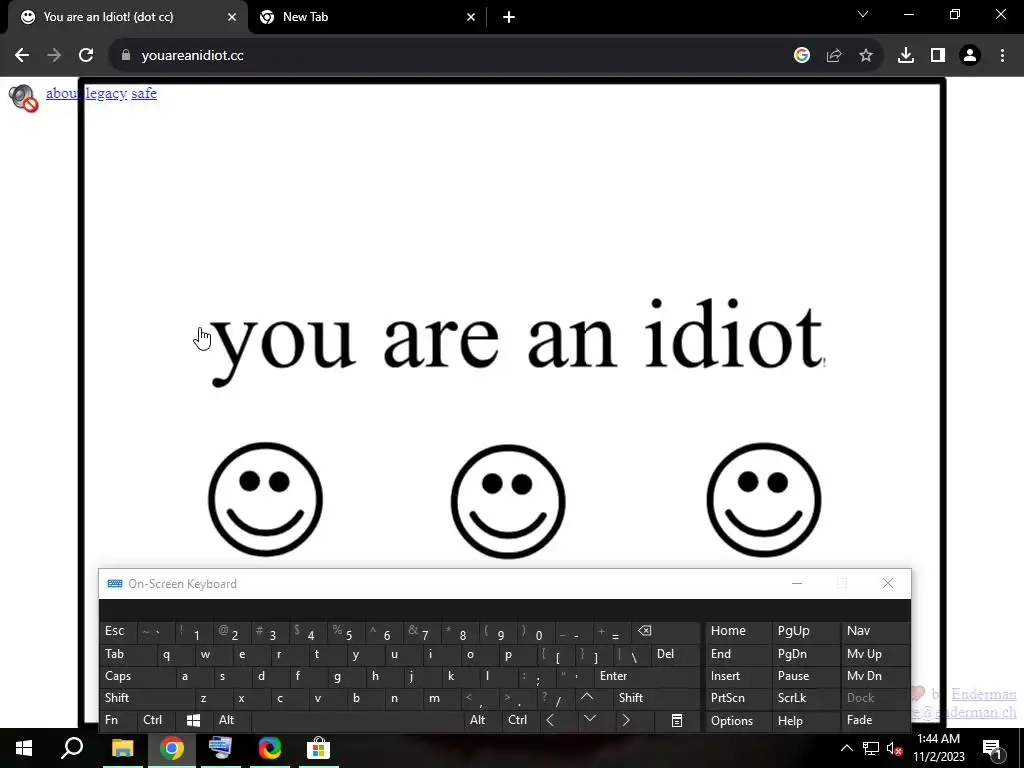Toggle Insert key on keyboard

pyautogui.click(x=738, y=676)
